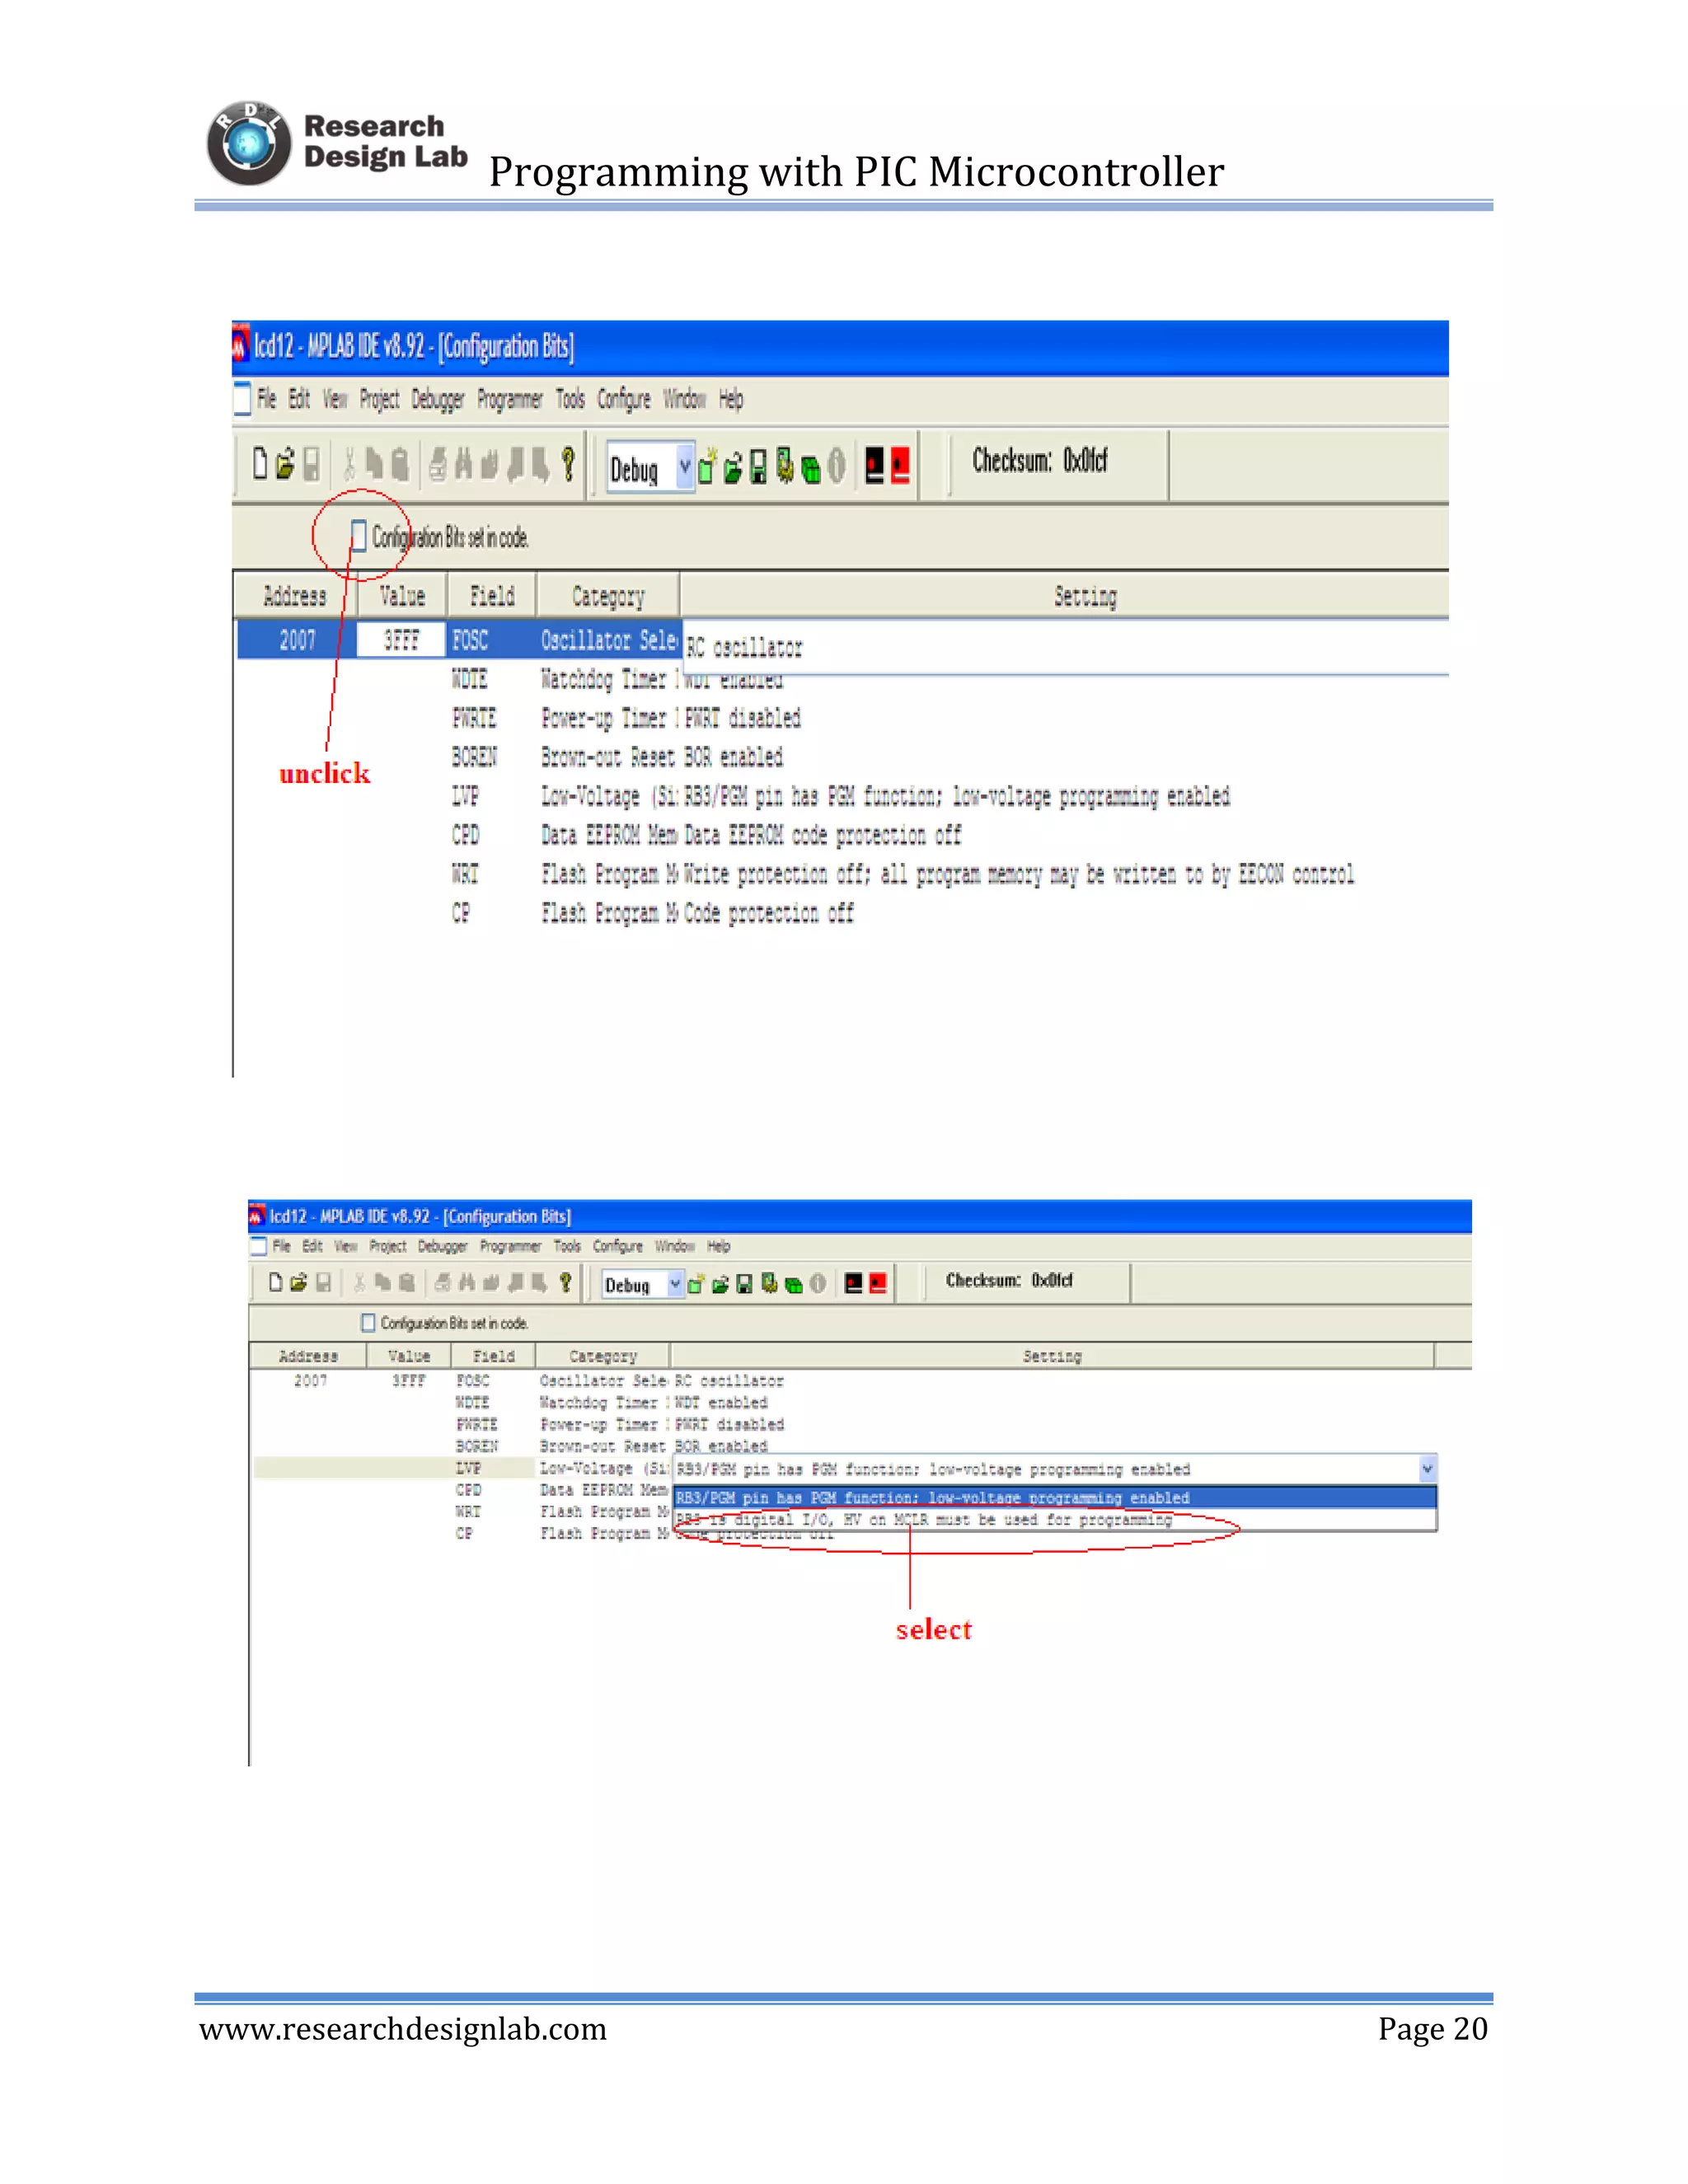Click the 3FFF value cell in top screenshot
1688x2184 pixels.
[401, 640]
